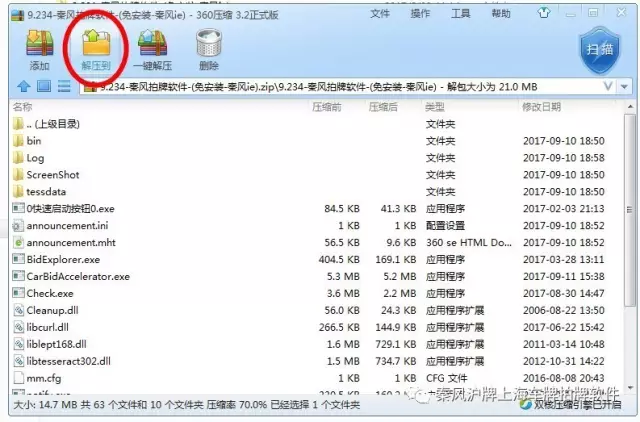This screenshot has width=640, height=422.
Task: Click the Check.exe file icon
Action: [18, 293]
